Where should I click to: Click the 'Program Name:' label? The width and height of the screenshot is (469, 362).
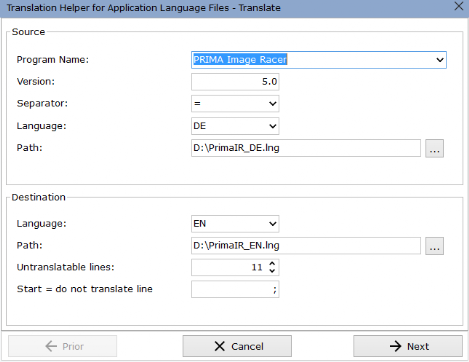53,60
